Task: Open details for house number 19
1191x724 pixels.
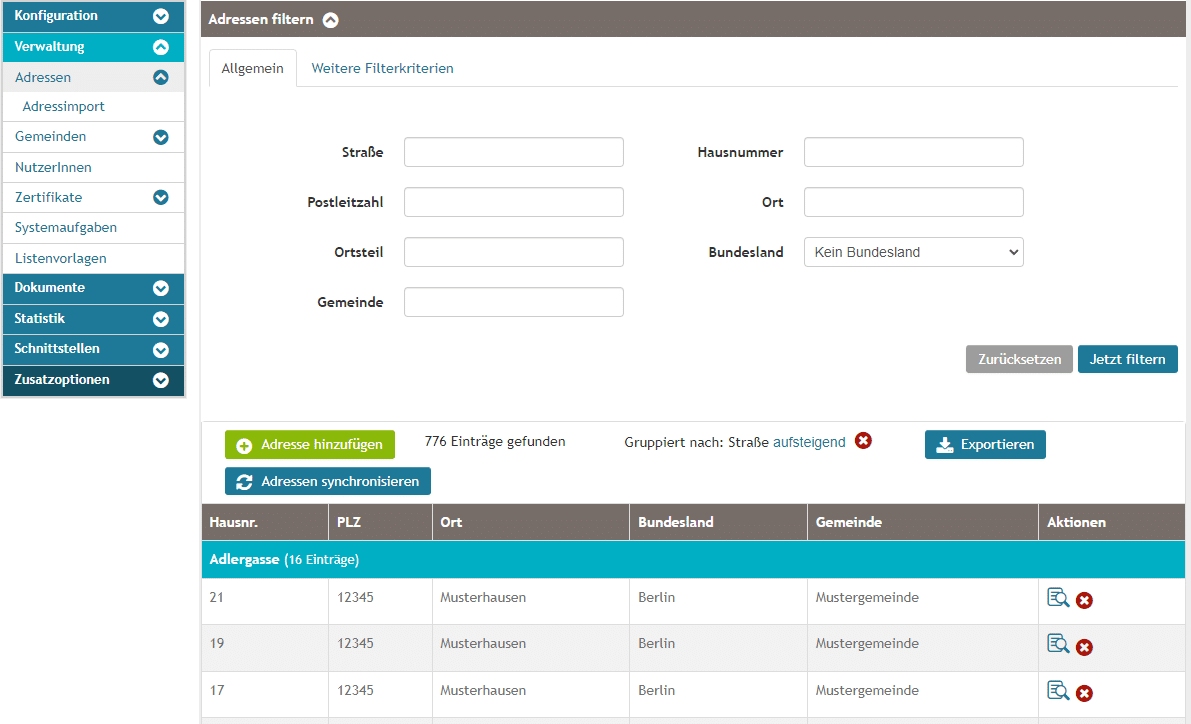Action: 1057,644
